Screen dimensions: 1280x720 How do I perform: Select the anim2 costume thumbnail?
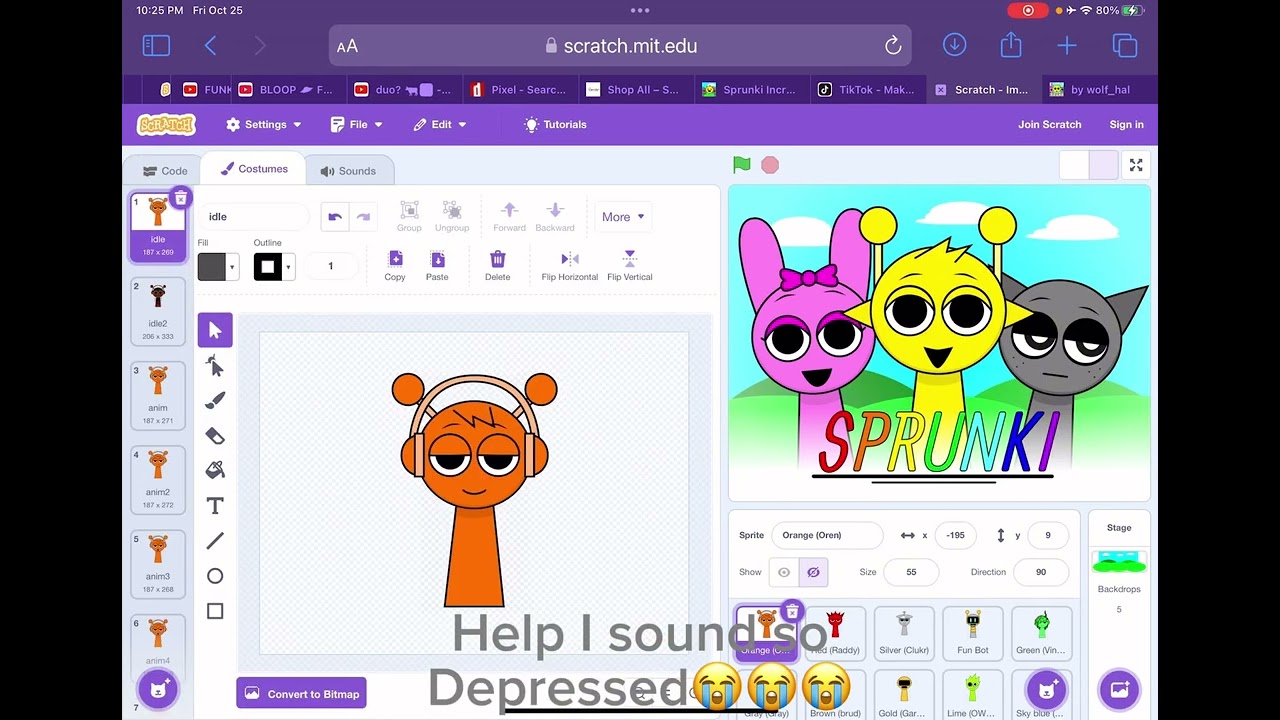(158, 480)
